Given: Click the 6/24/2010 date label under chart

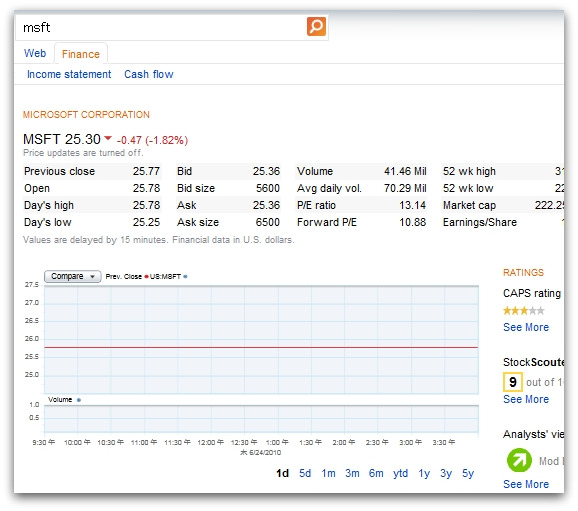Looking at the screenshot, I should (x=261, y=452).
